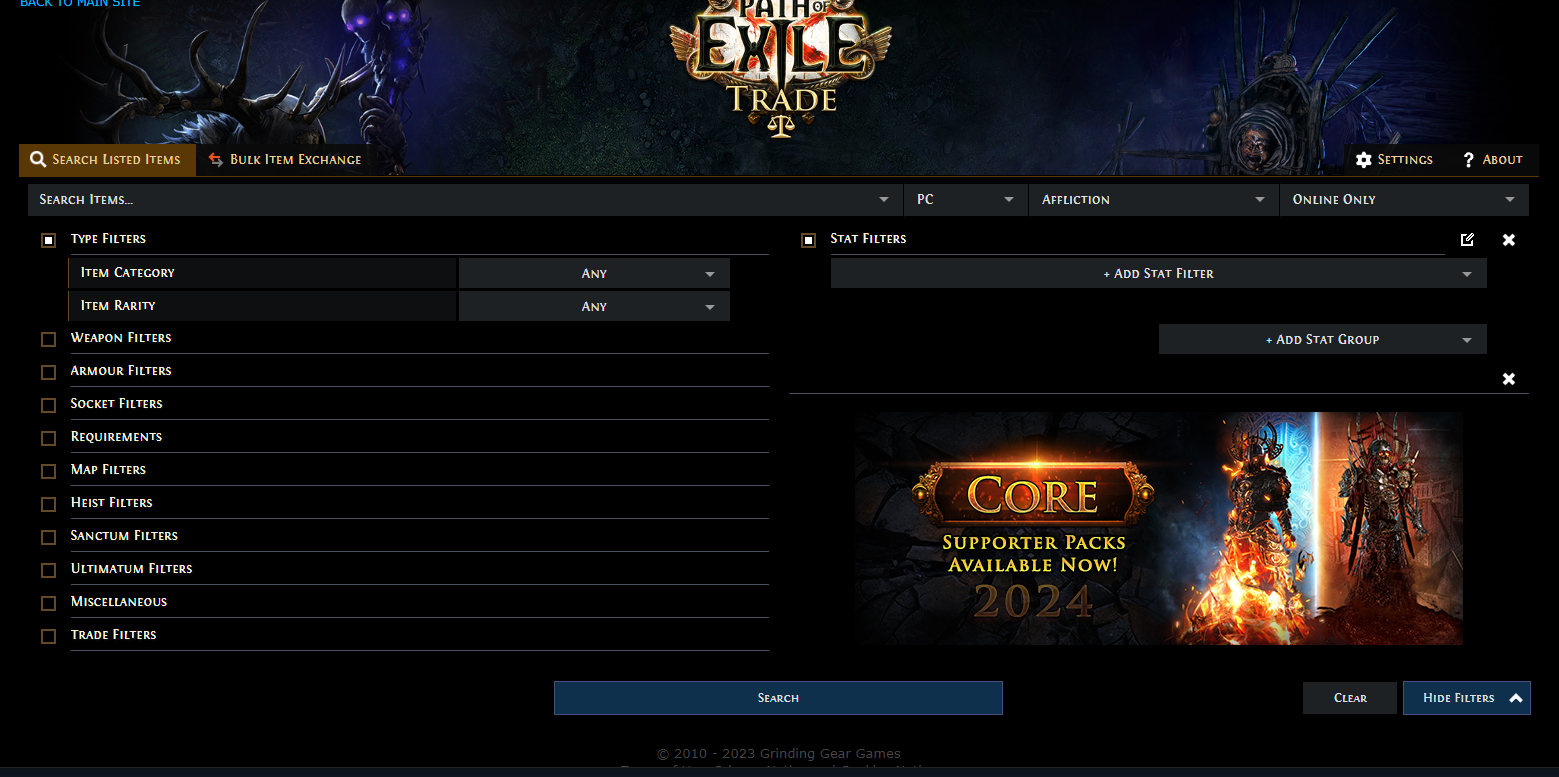Expand the Map Filters heading

pyautogui.click(x=108, y=470)
